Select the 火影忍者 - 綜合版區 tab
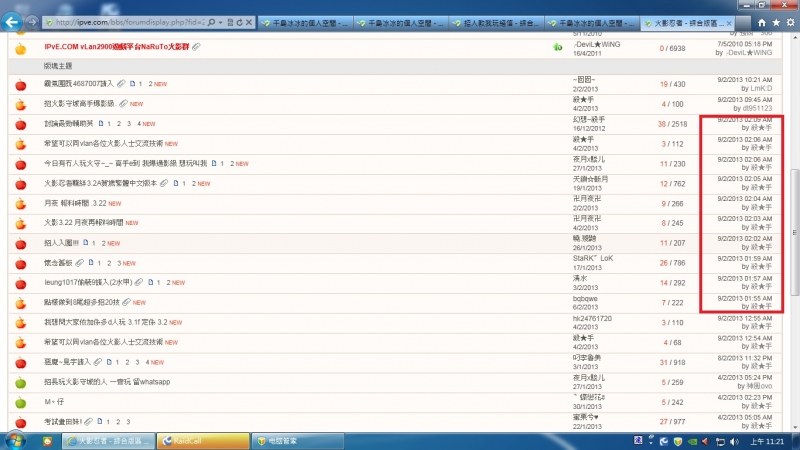The width and height of the screenshot is (800, 450). 688,23
